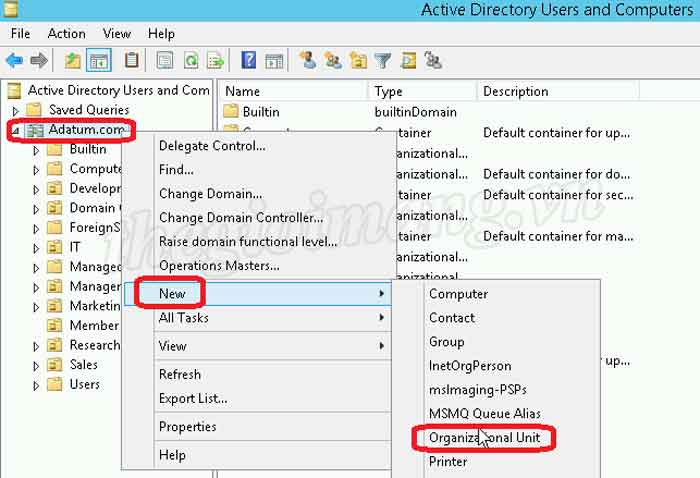Click the Find objects toolbar icon
Image resolution: width=700 pixels, height=478 pixels.
click(x=408, y=60)
